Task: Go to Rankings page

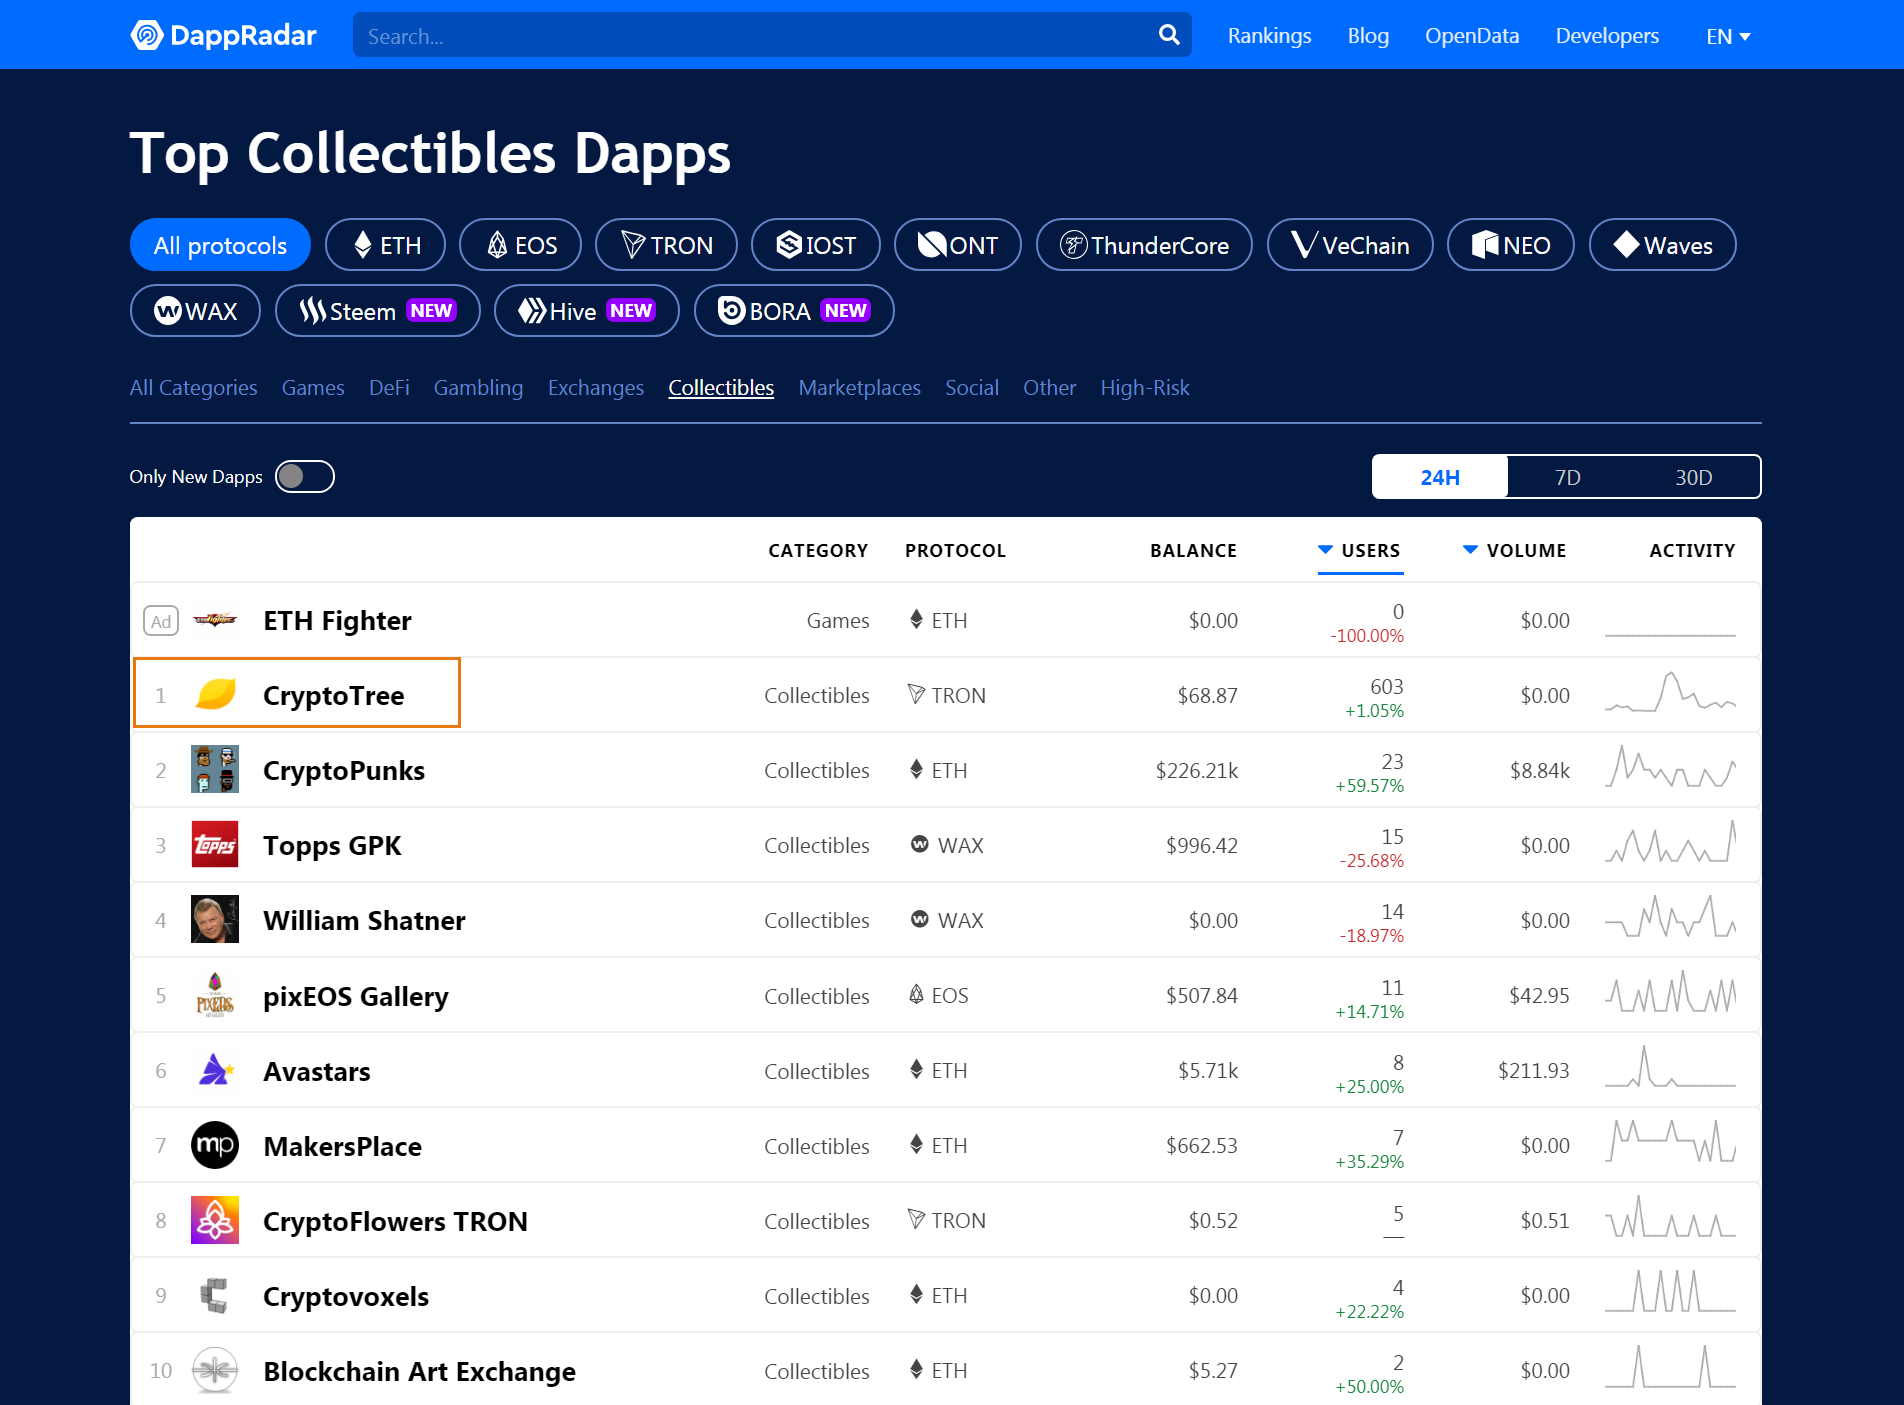Action: (x=1269, y=36)
